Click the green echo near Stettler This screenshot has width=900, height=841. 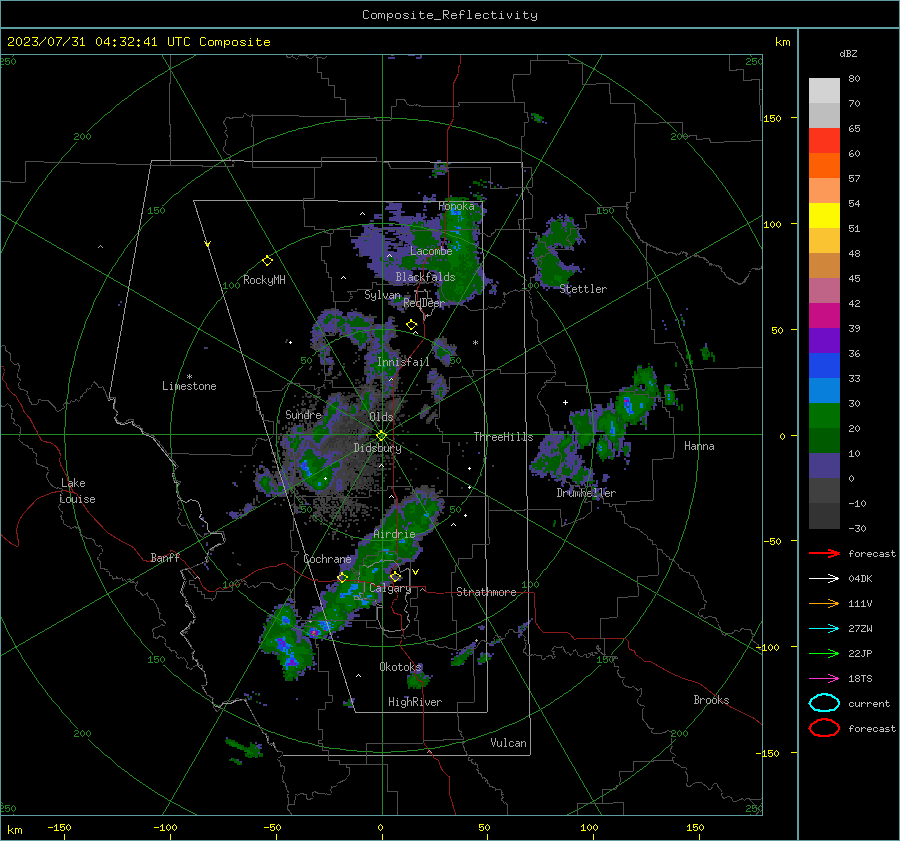556,253
